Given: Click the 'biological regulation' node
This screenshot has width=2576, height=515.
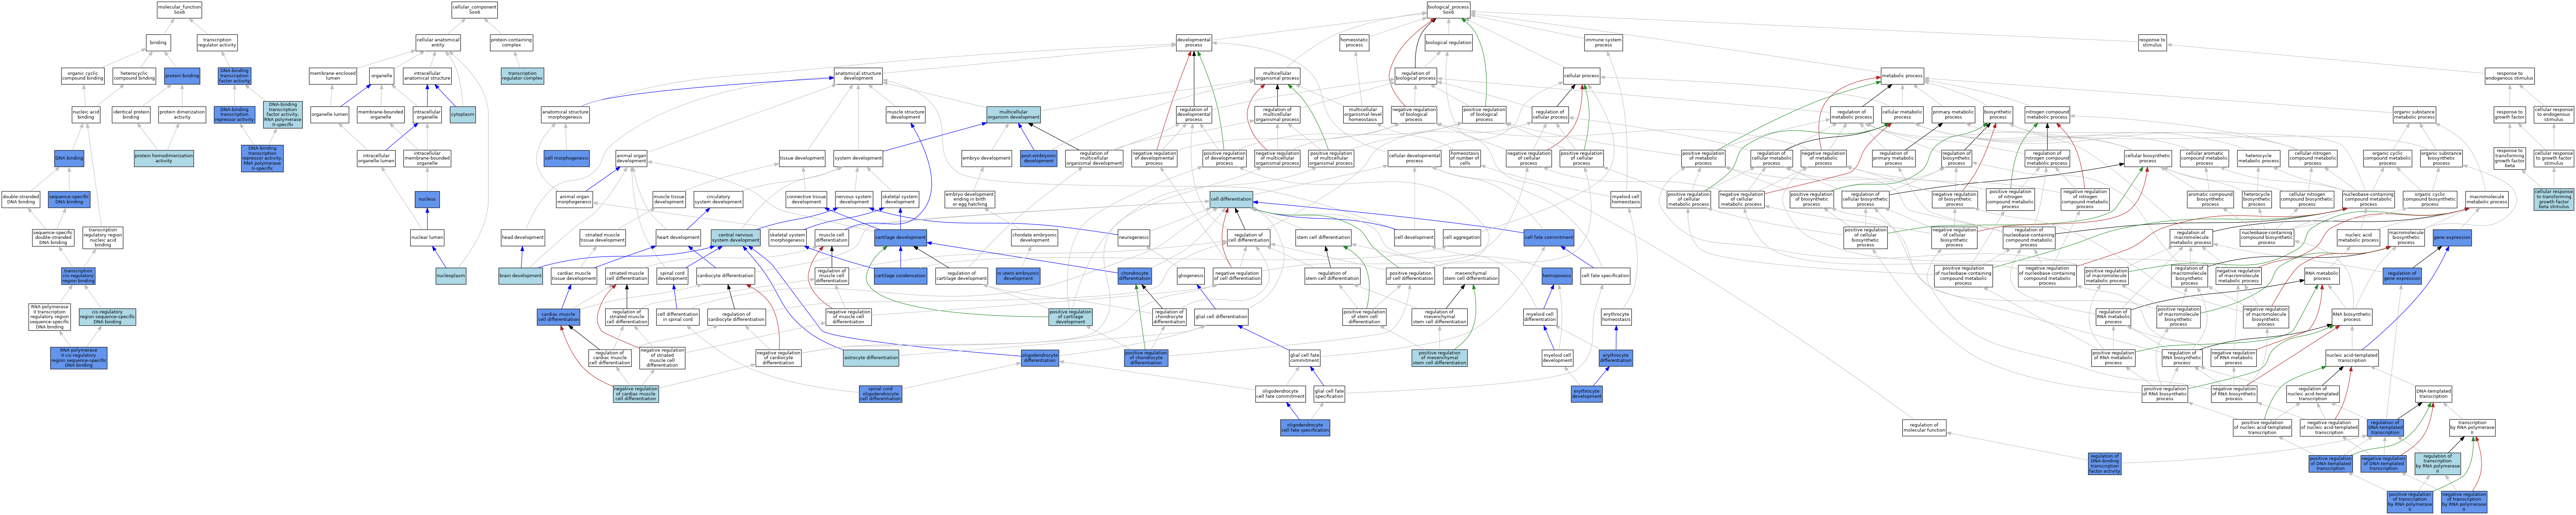Looking at the screenshot, I should click(1448, 43).
